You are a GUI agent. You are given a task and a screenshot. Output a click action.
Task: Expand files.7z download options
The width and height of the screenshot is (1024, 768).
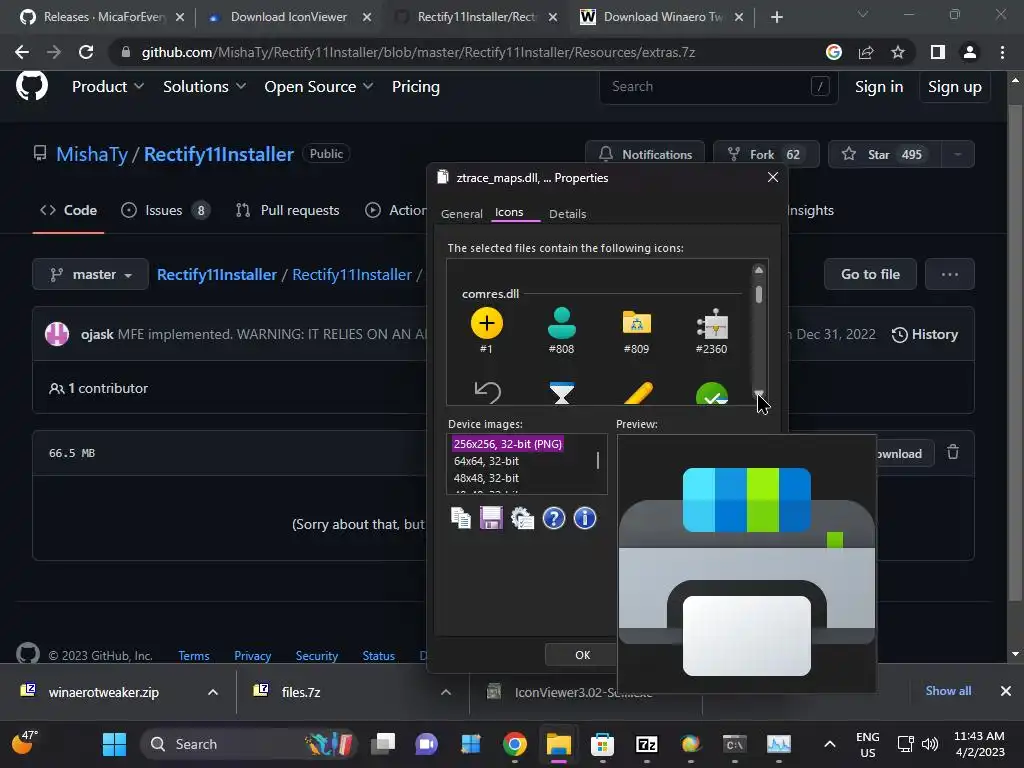tap(446, 692)
